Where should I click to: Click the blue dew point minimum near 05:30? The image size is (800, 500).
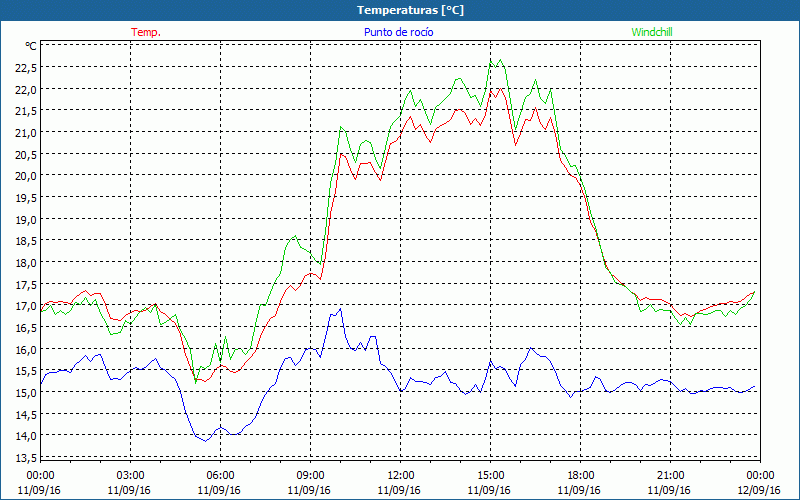point(206,441)
